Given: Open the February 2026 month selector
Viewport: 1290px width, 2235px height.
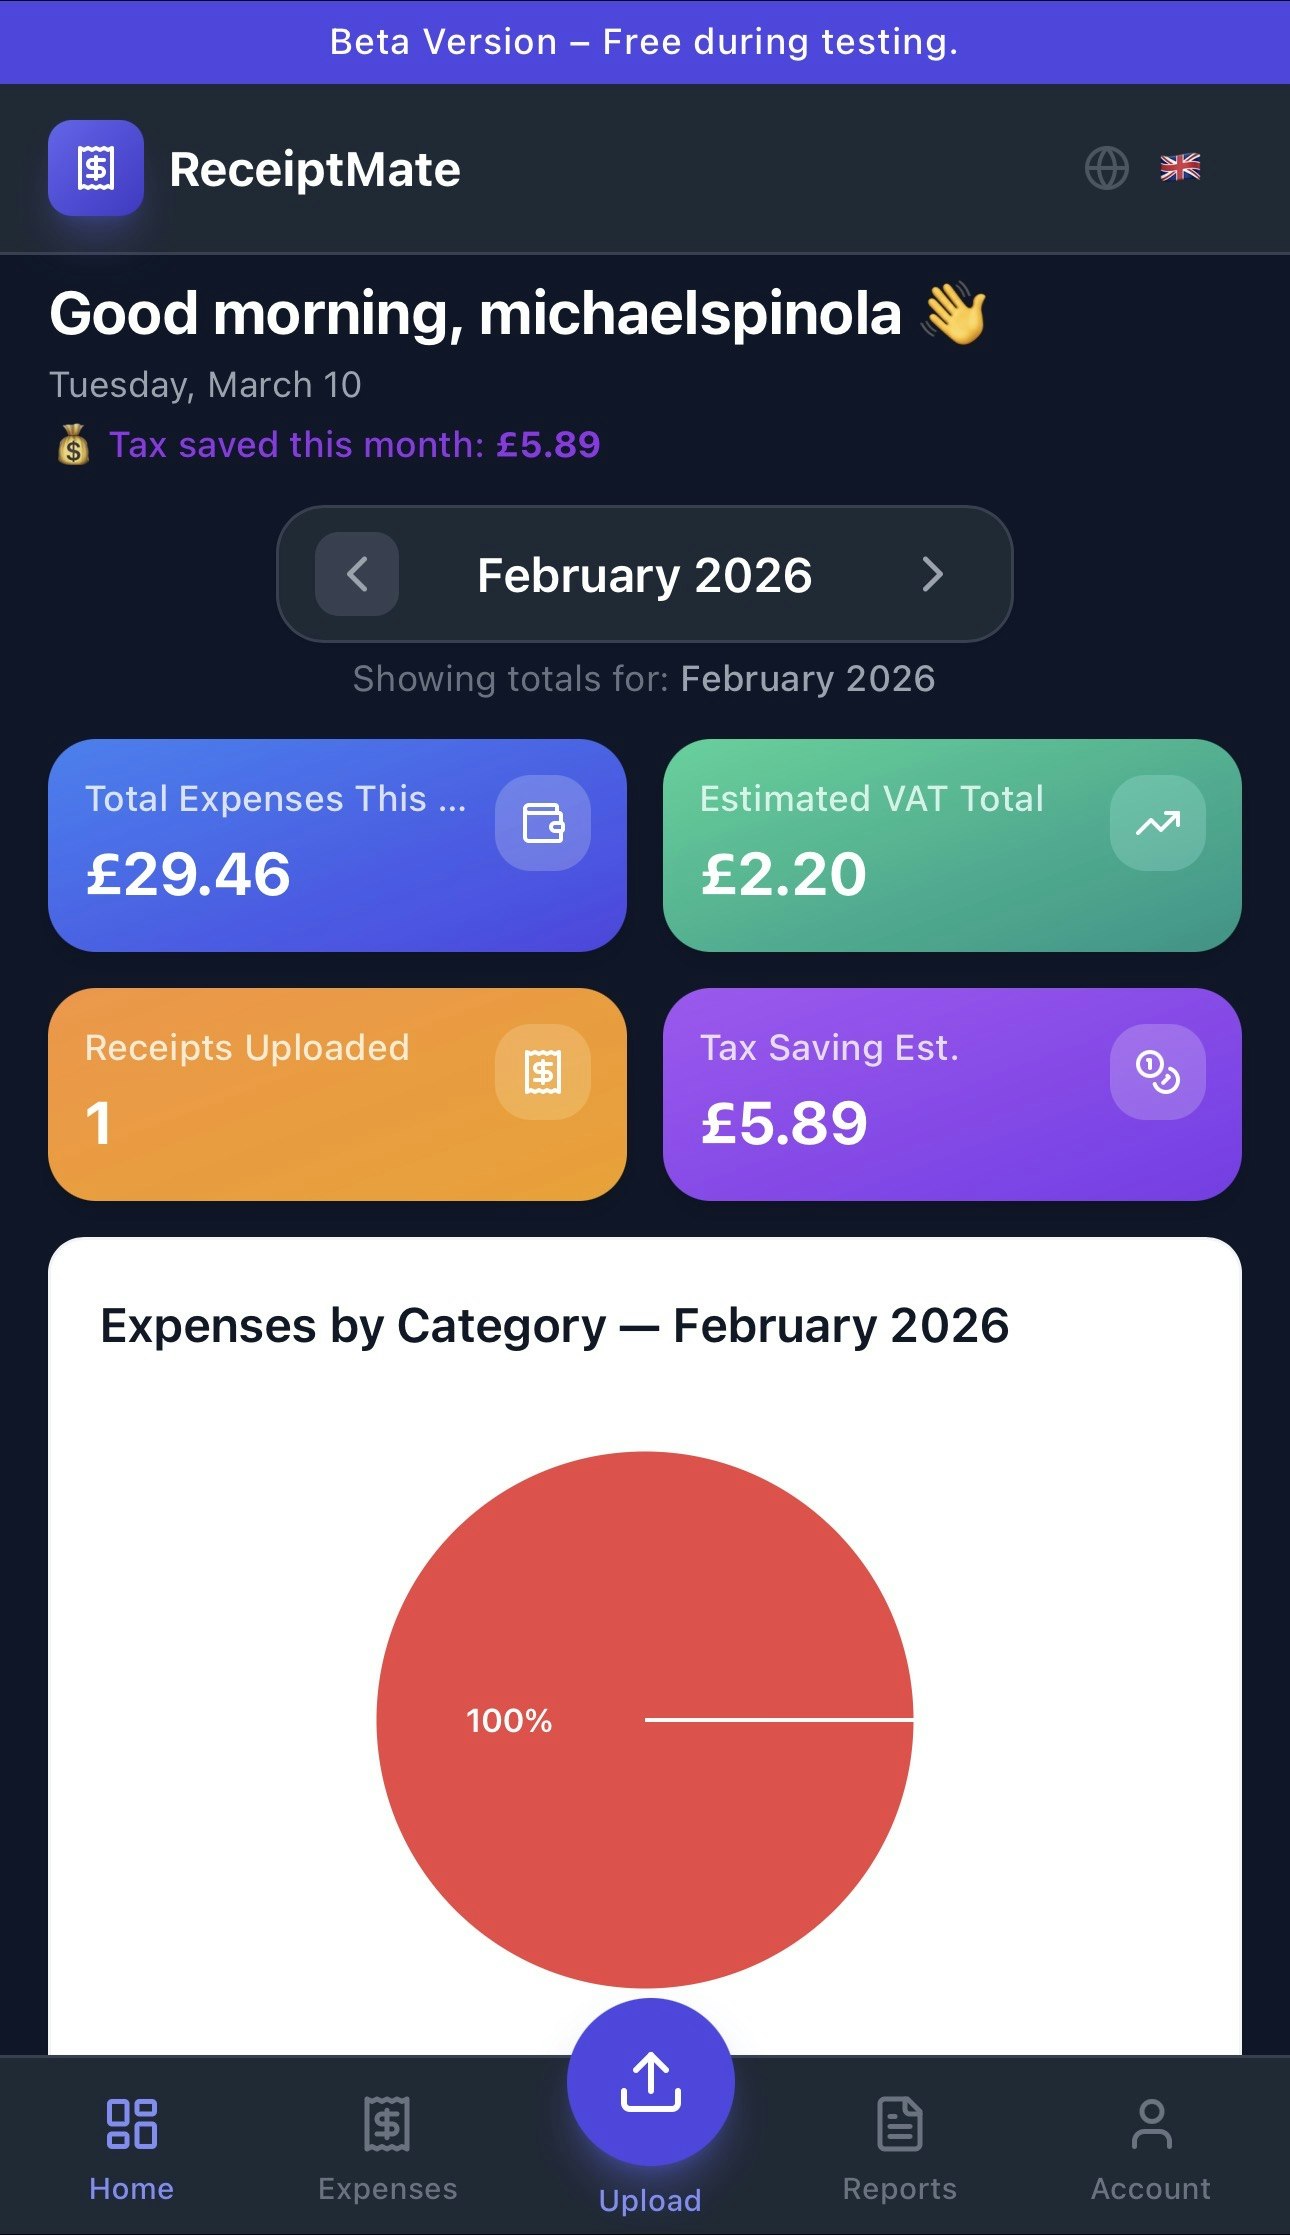Looking at the screenshot, I should coord(644,574).
